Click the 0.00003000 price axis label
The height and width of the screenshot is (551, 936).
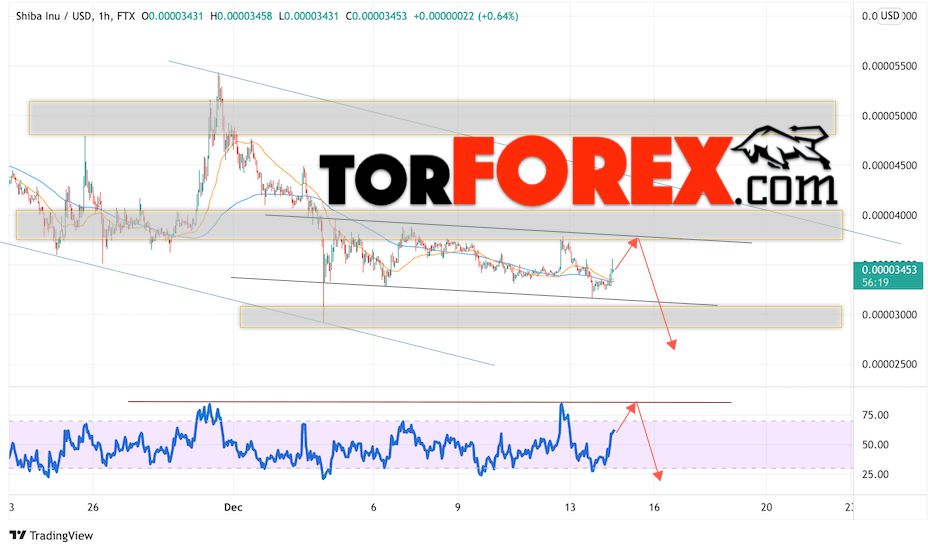(x=889, y=315)
